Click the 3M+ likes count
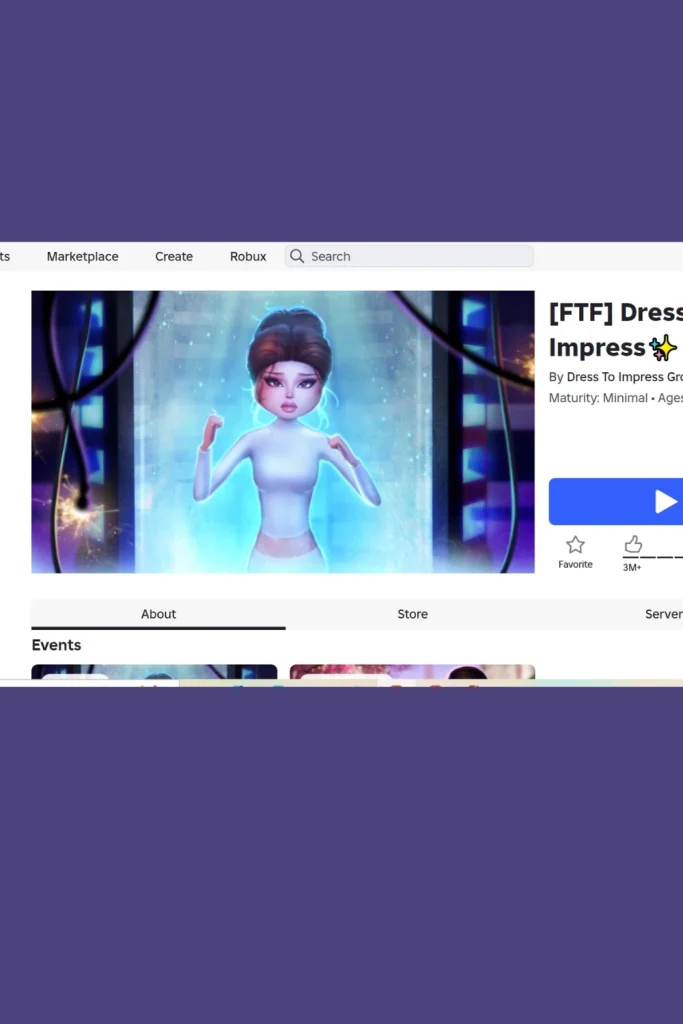 [631, 568]
